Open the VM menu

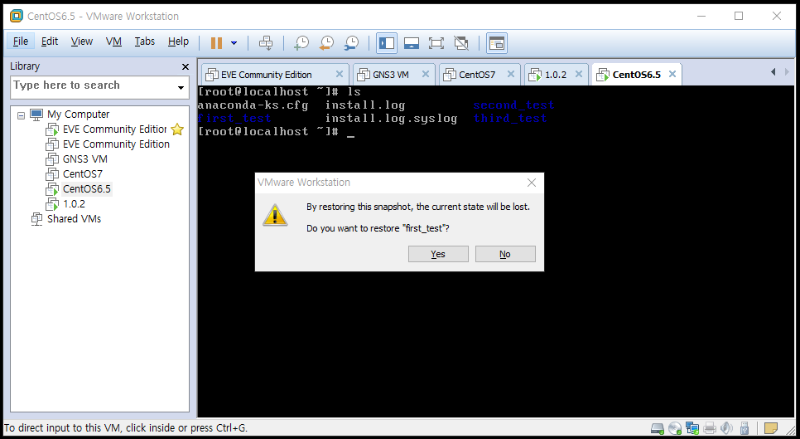coord(114,41)
